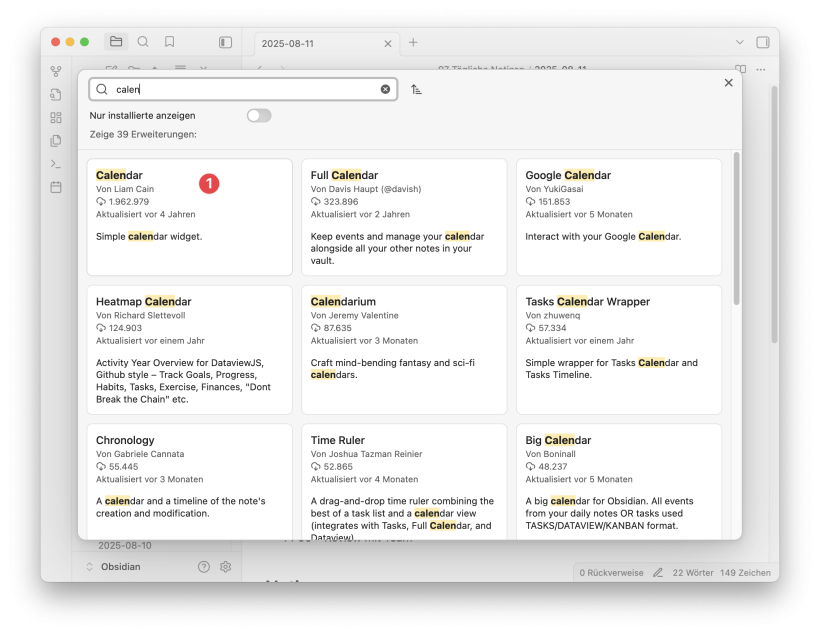The width and height of the screenshot is (820, 635).
Task: Click the Von Gabriele Cannata author text
Action: 140,454
